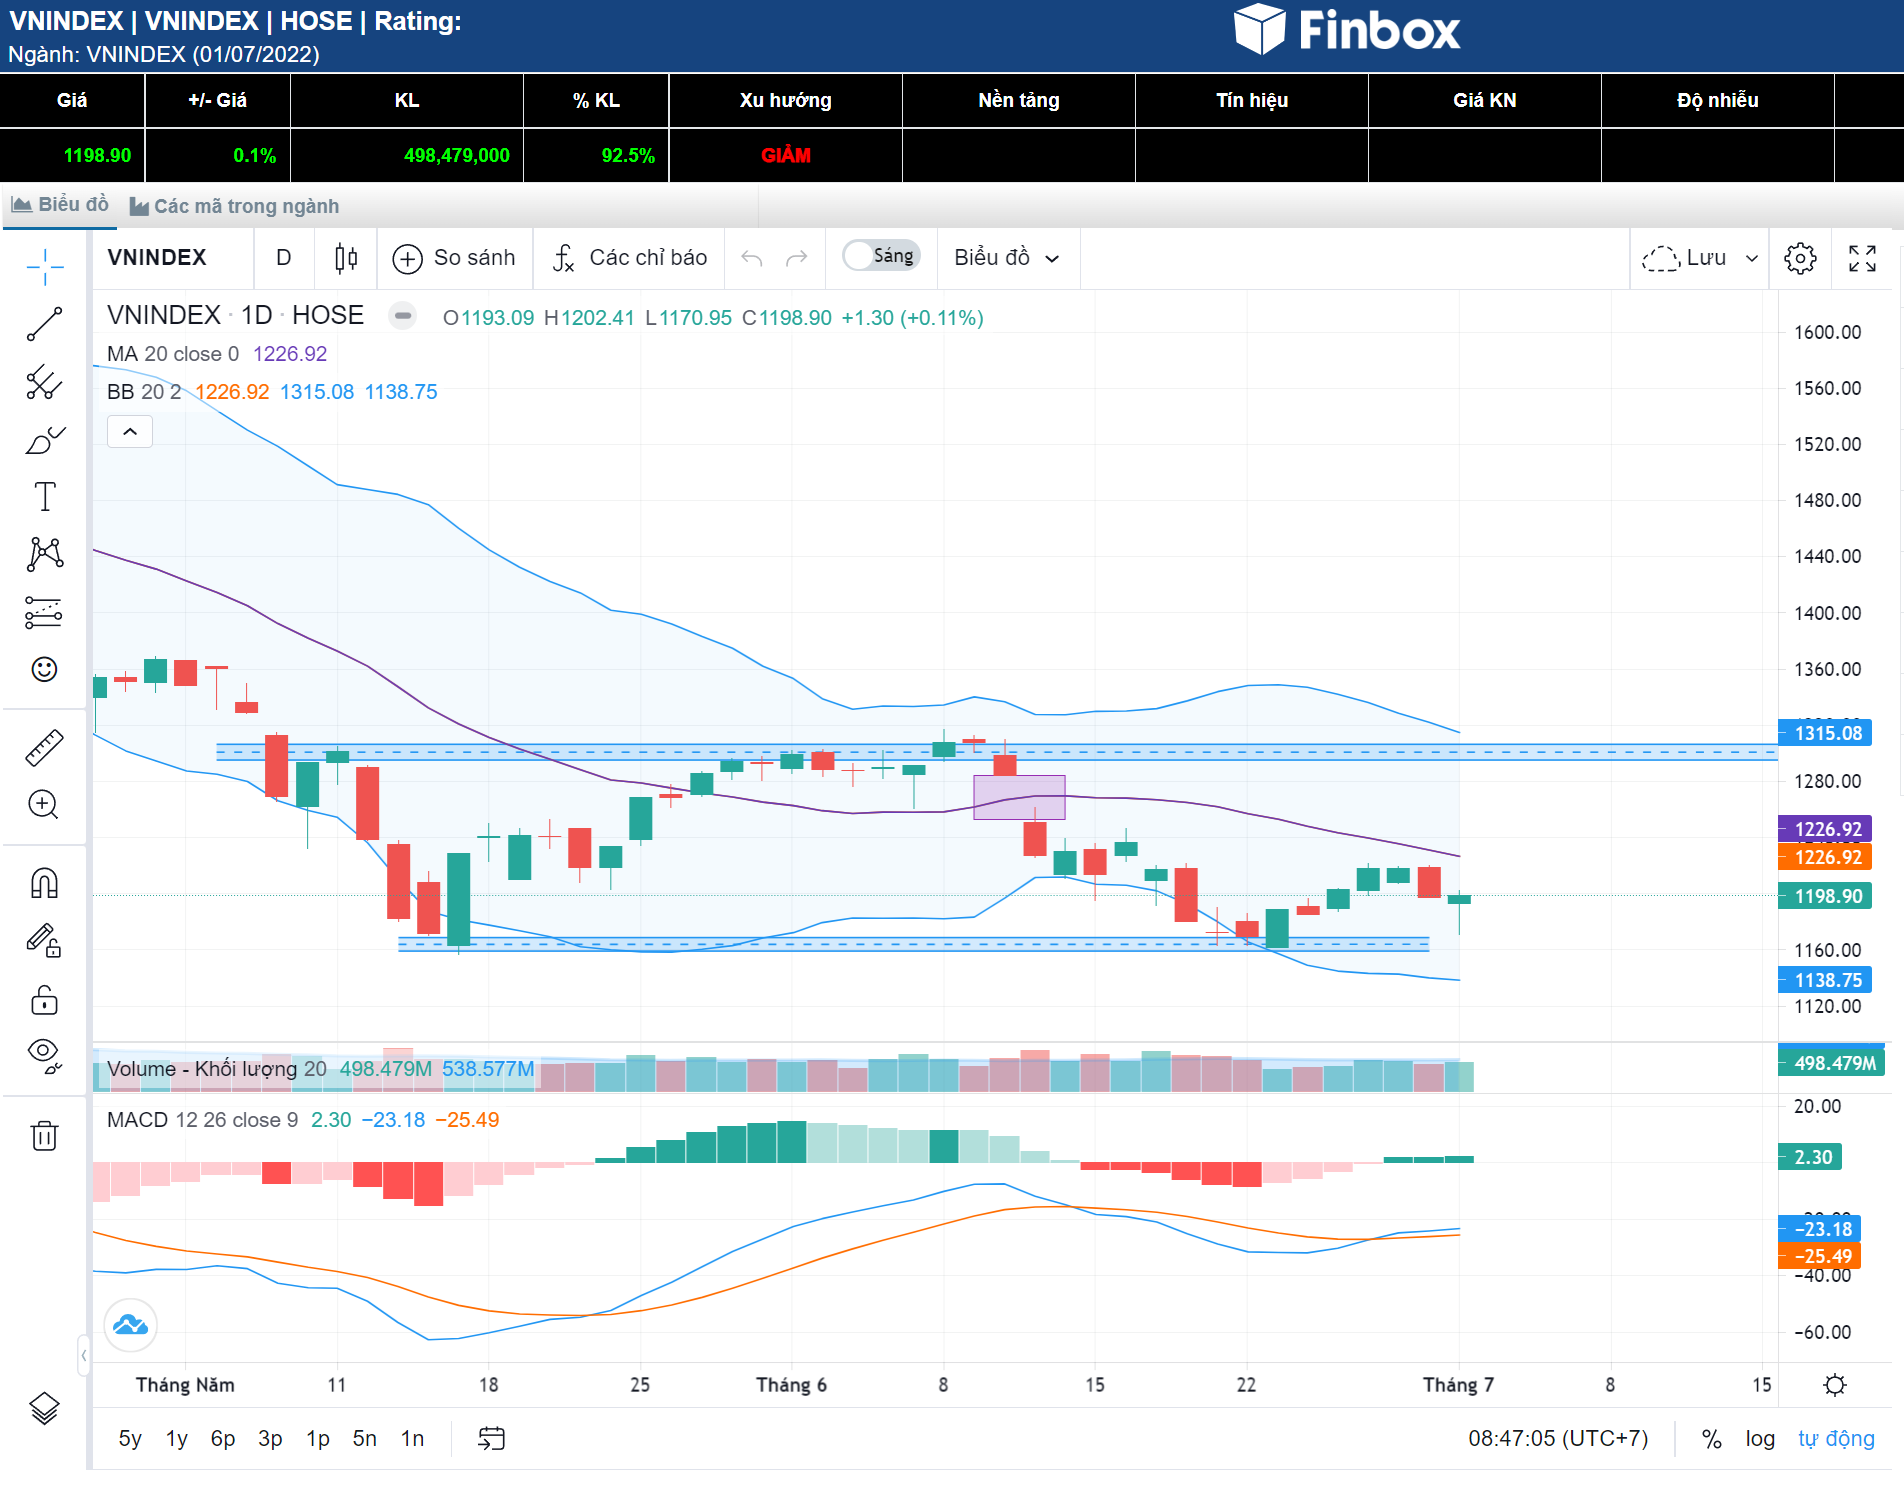Open the emoji icons tool
This screenshot has width=1904, height=1486.
(44, 669)
